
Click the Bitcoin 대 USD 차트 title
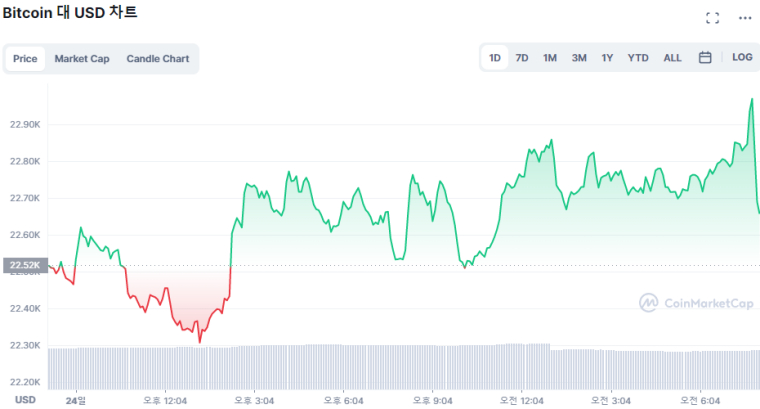click(70, 13)
